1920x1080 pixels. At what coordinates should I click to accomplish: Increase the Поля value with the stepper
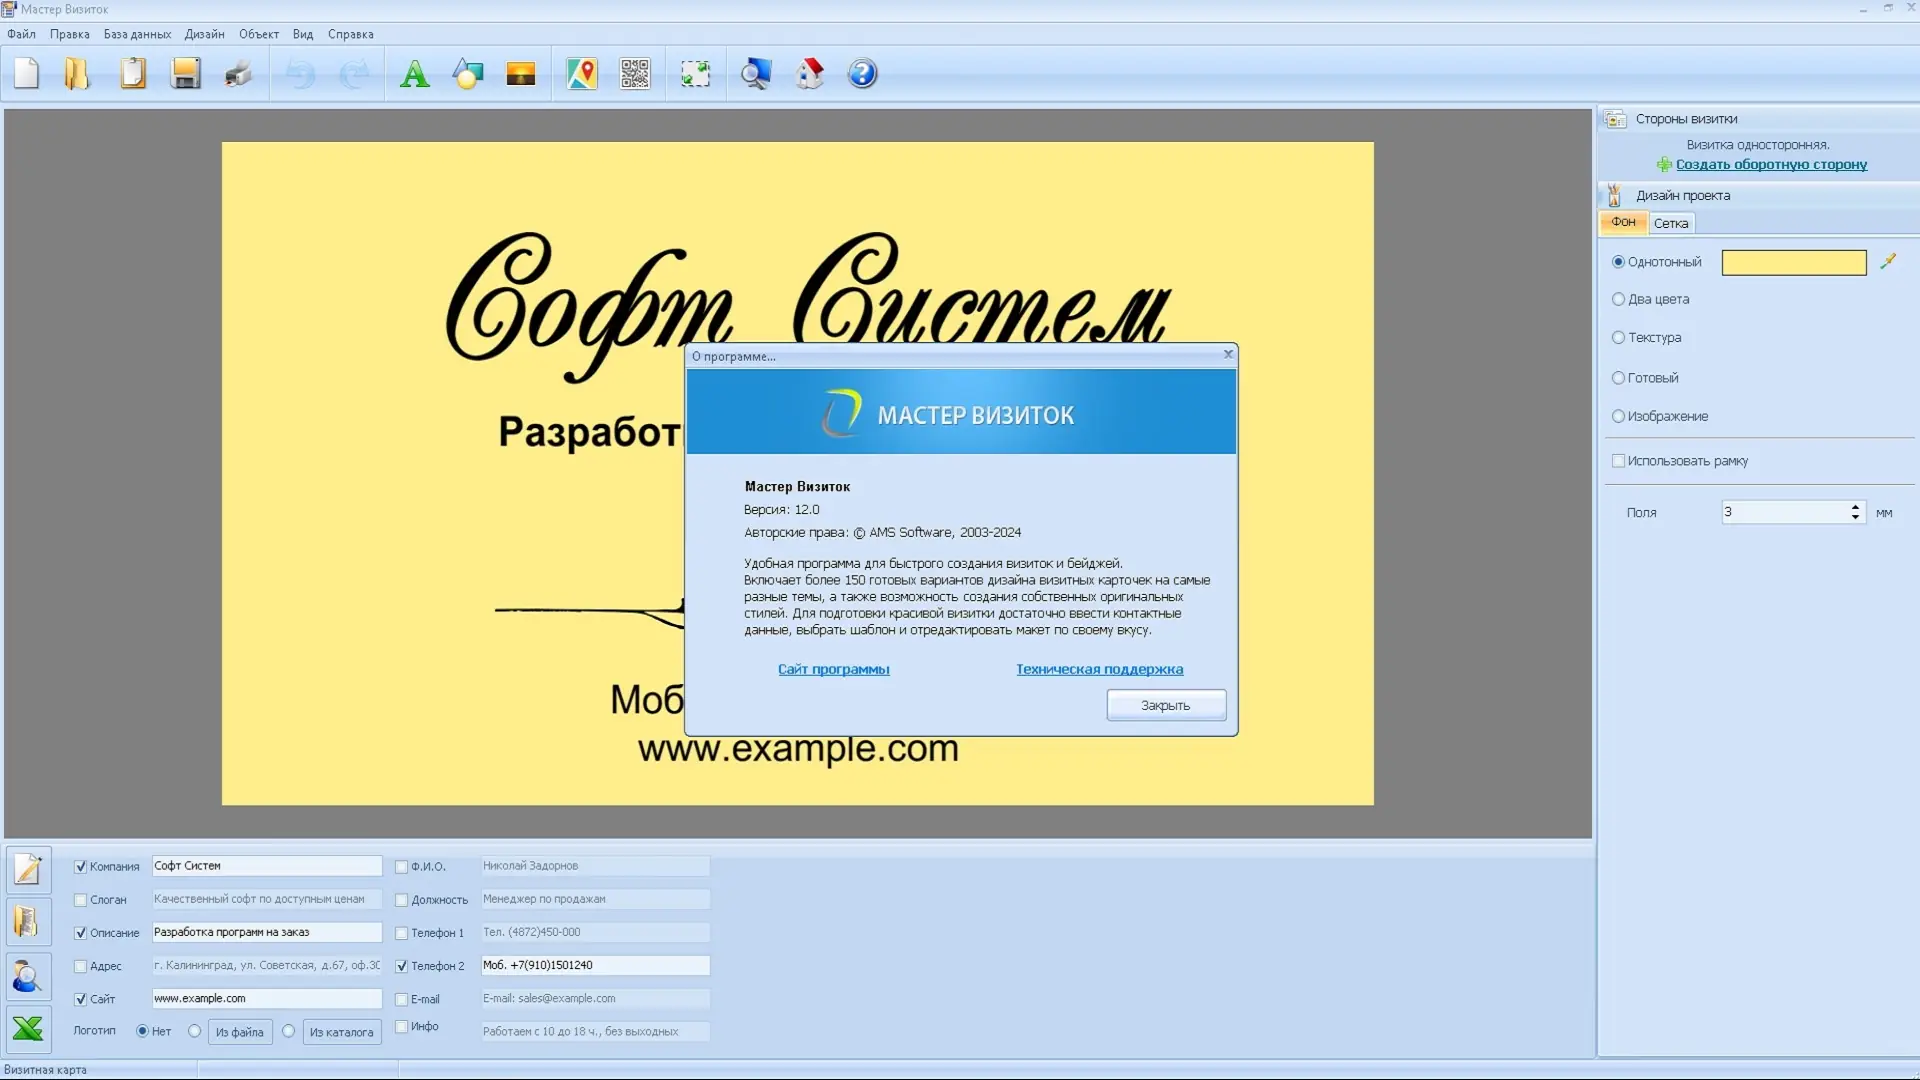[x=1855, y=506]
